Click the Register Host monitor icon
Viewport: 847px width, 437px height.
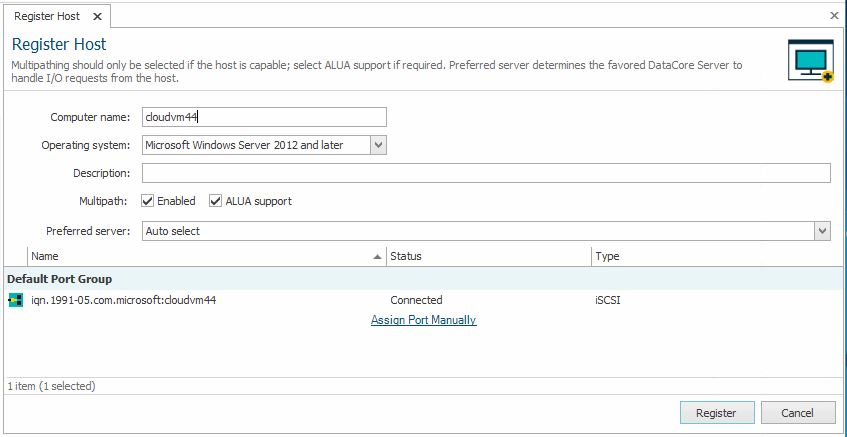click(810, 61)
